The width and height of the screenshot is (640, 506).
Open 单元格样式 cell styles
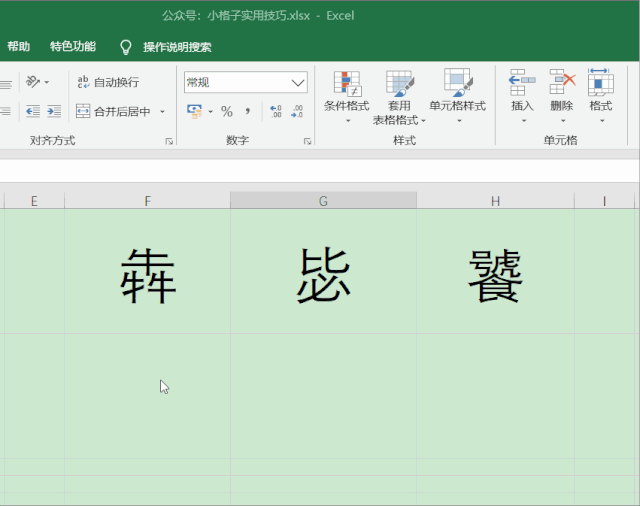click(458, 97)
